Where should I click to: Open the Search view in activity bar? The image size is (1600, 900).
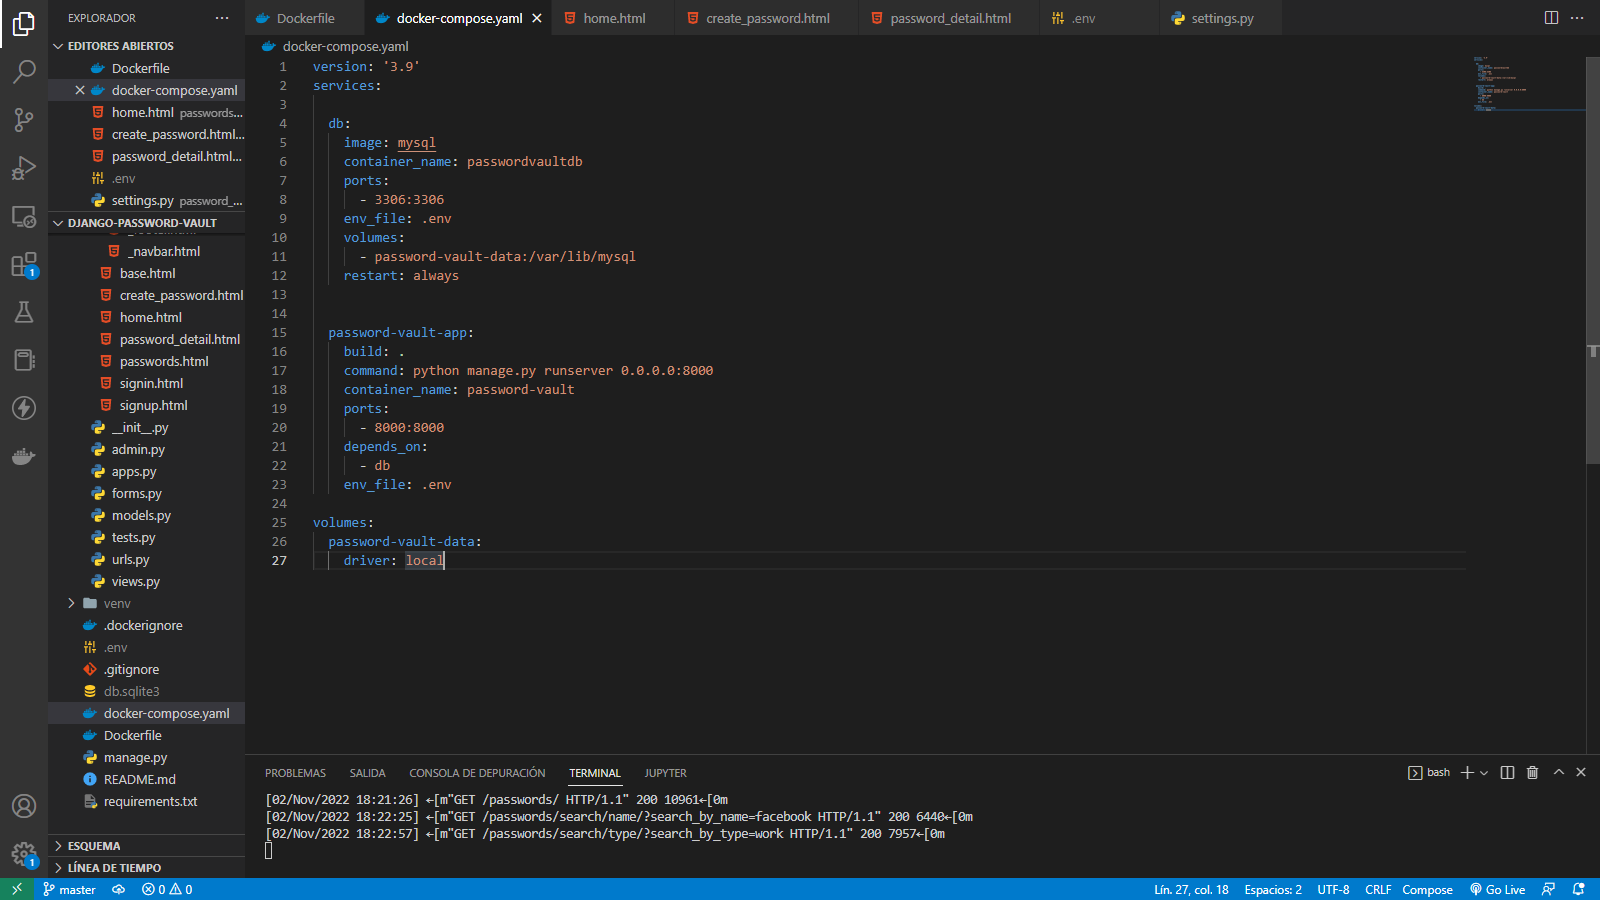point(24,71)
